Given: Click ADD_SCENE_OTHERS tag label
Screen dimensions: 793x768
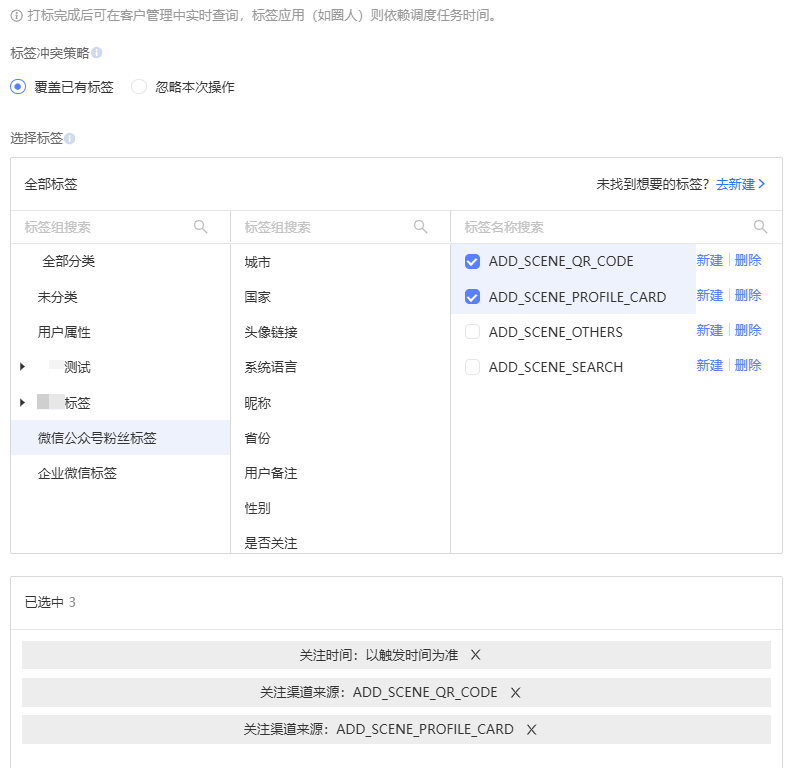Looking at the screenshot, I should (555, 332).
